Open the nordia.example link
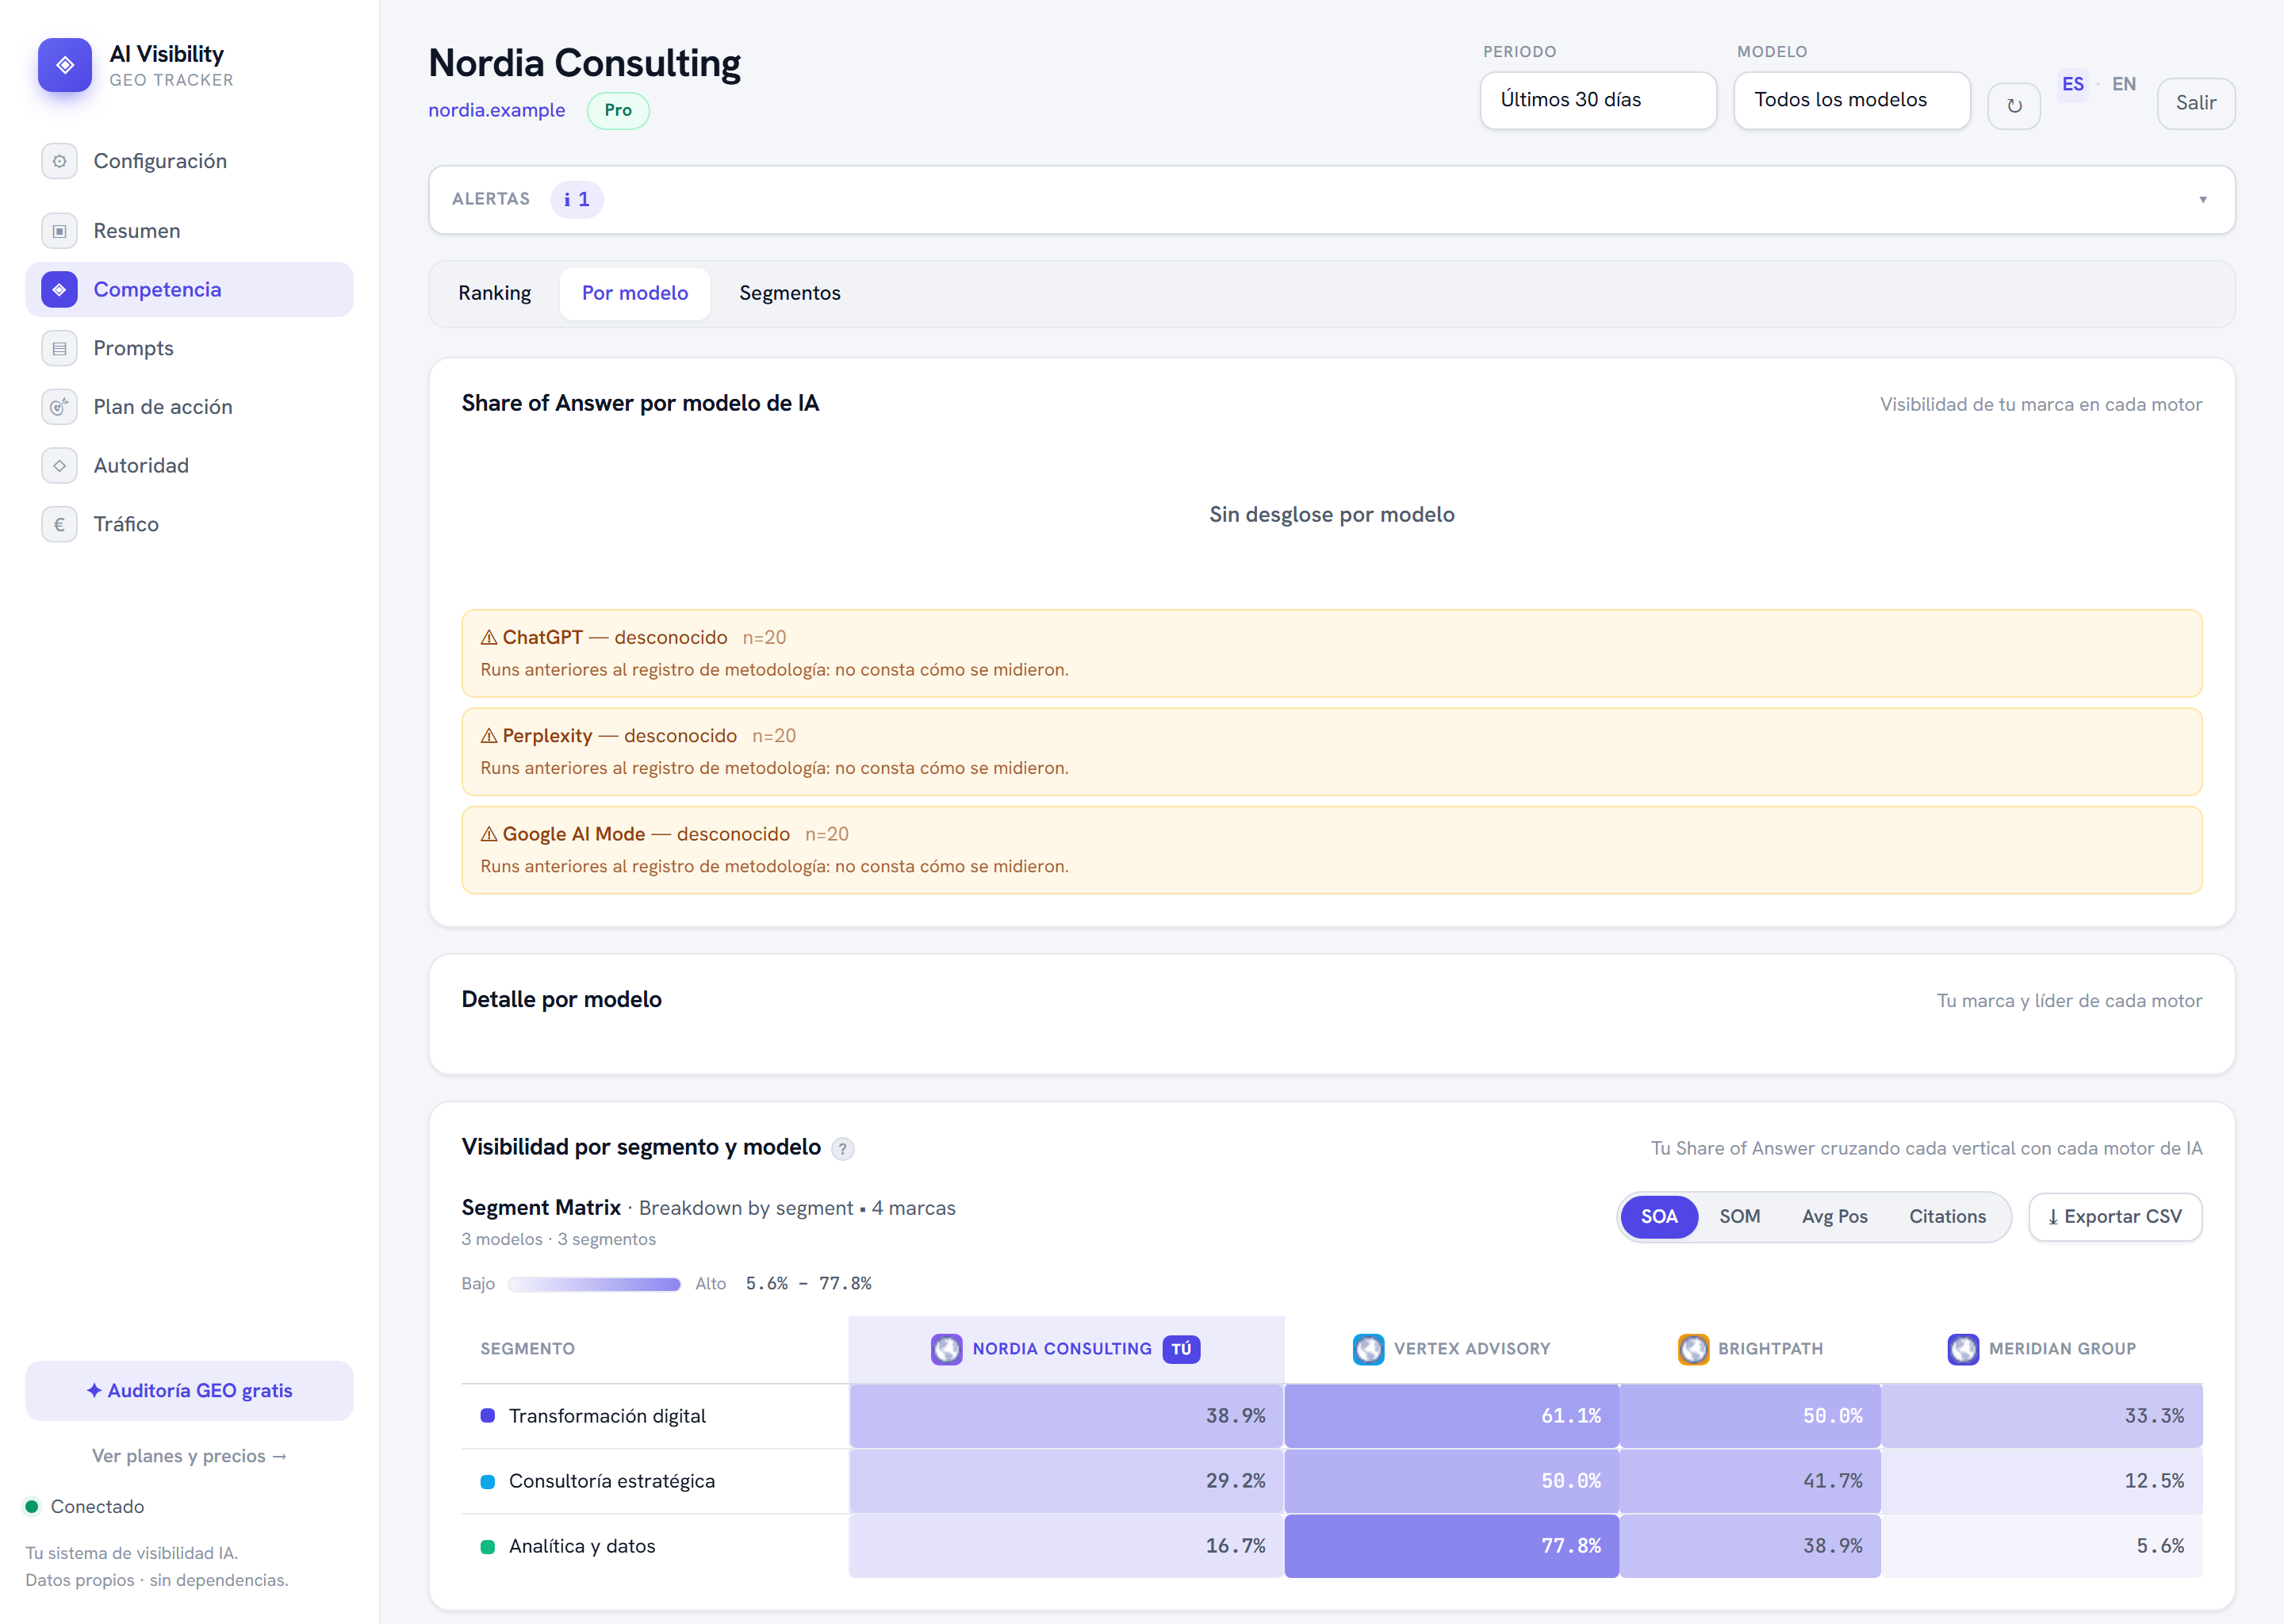 (x=497, y=111)
